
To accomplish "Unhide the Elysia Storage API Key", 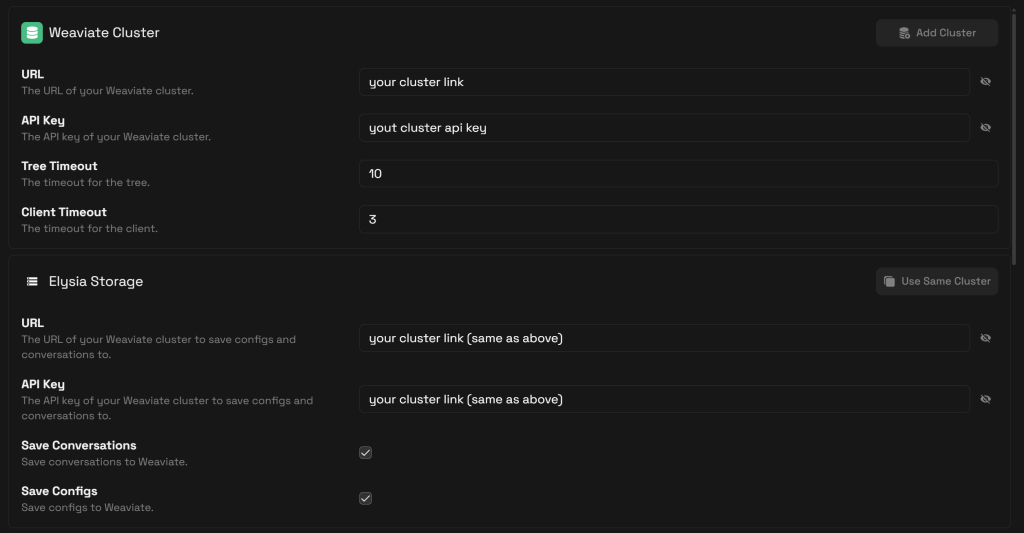I will (x=985, y=399).
